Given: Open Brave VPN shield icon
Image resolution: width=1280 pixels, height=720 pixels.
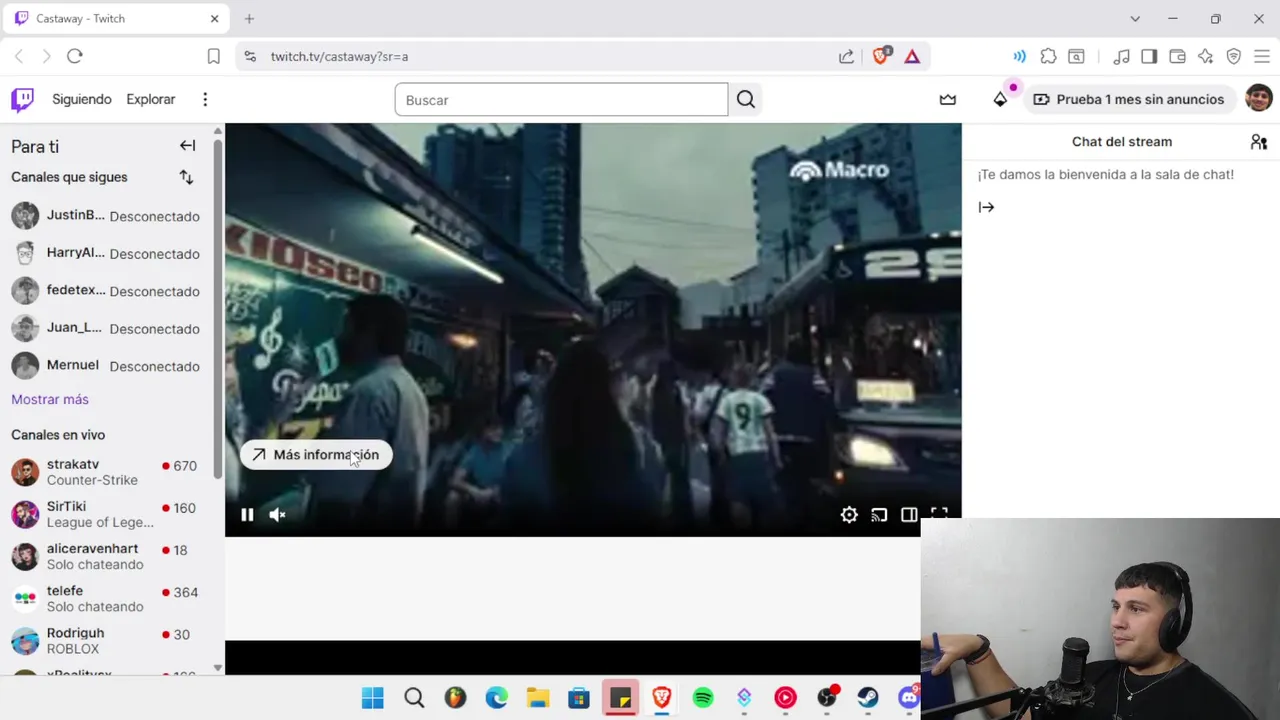Looking at the screenshot, I should tap(1233, 56).
